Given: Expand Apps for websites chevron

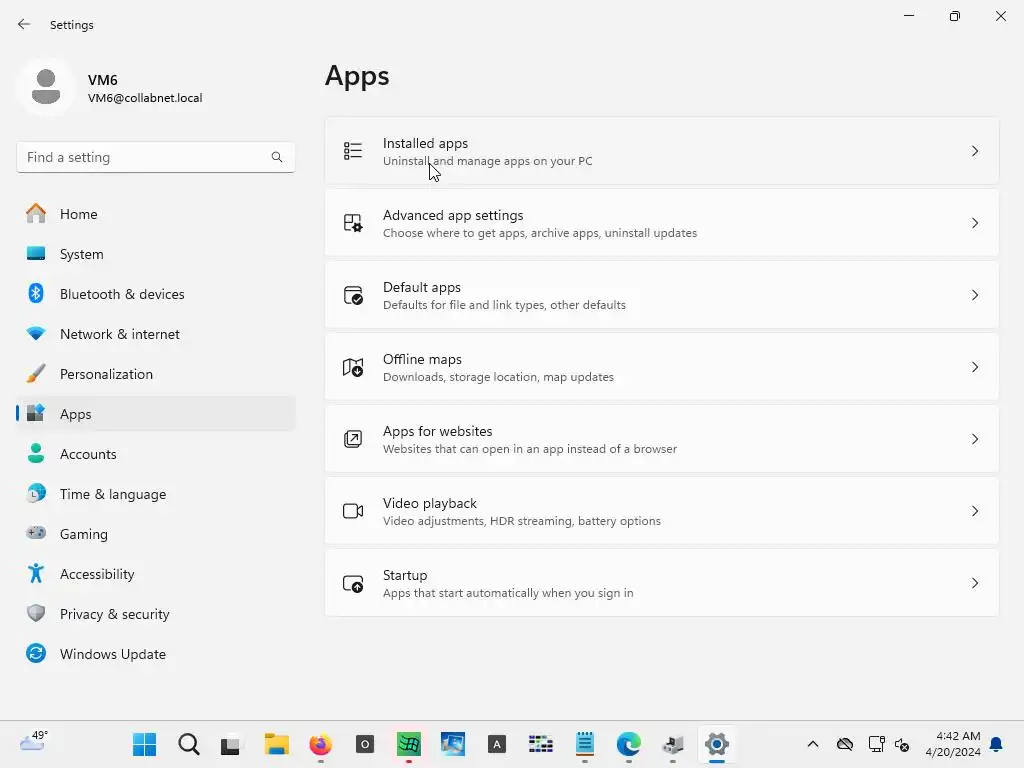Looking at the screenshot, I should tap(974, 439).
